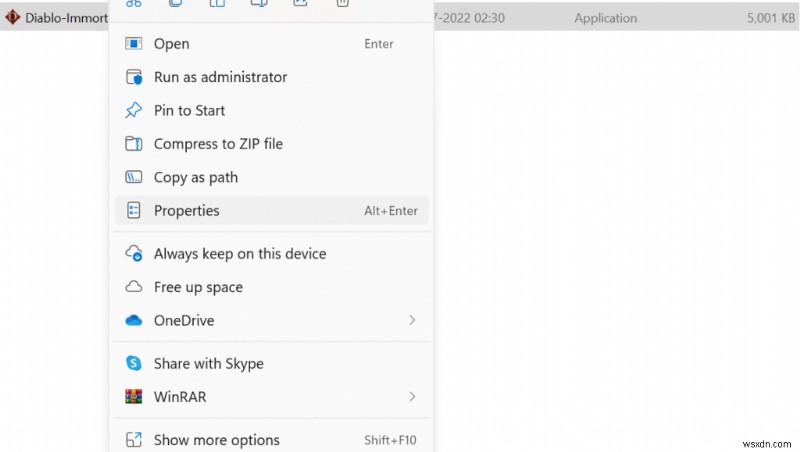Click the WinRAR books icon
This screenshot has height=452, width=800.
[133, 397]
